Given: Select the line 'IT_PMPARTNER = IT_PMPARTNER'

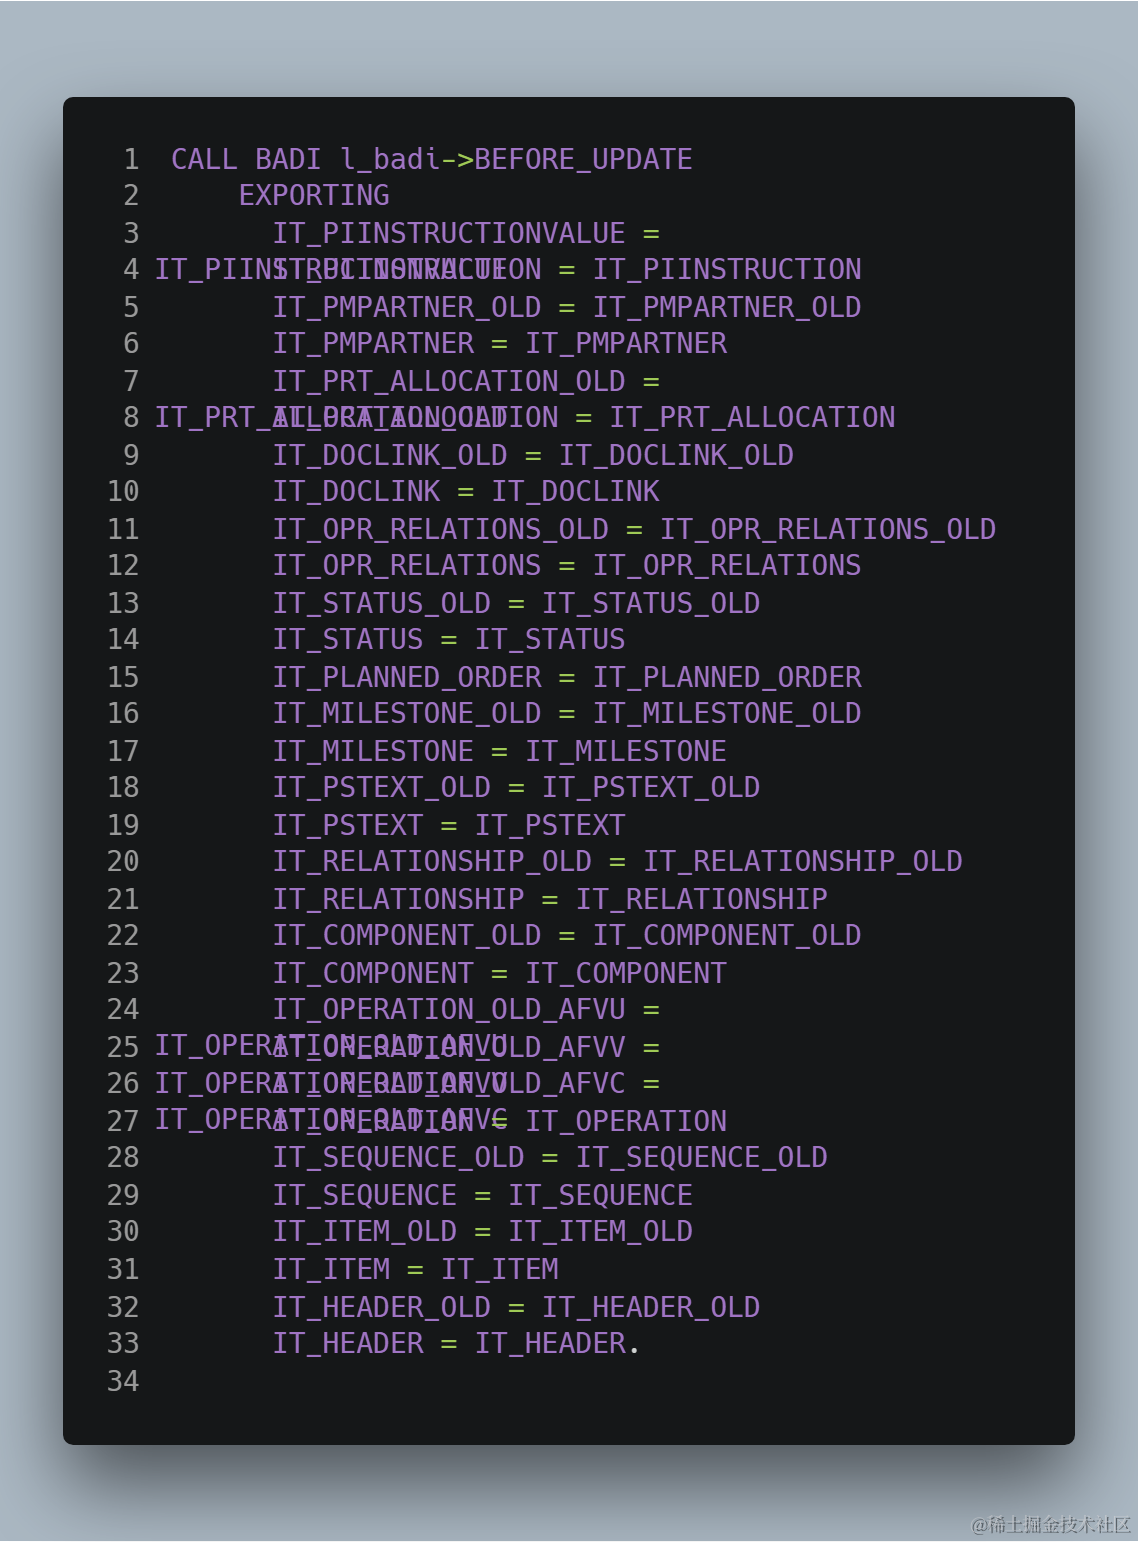Looking at the screenshot, I should point(500,343).
